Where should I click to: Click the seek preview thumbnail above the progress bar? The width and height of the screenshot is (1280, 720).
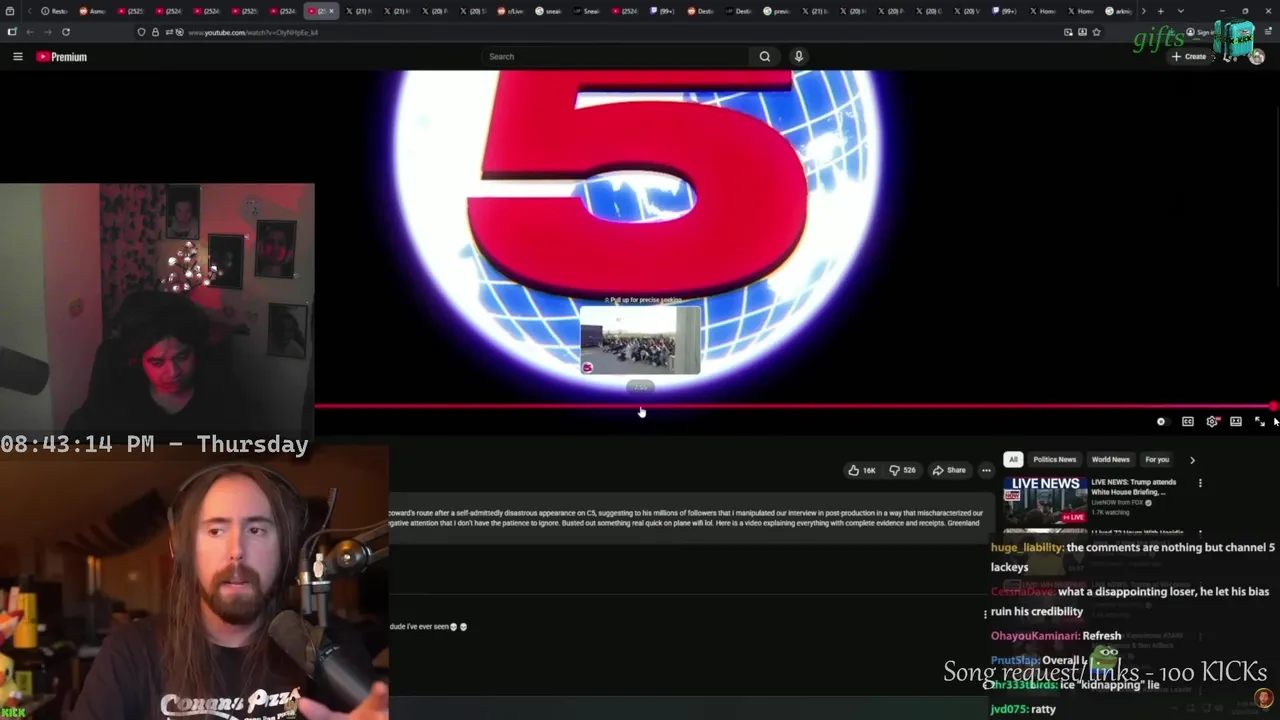[640, 340]
